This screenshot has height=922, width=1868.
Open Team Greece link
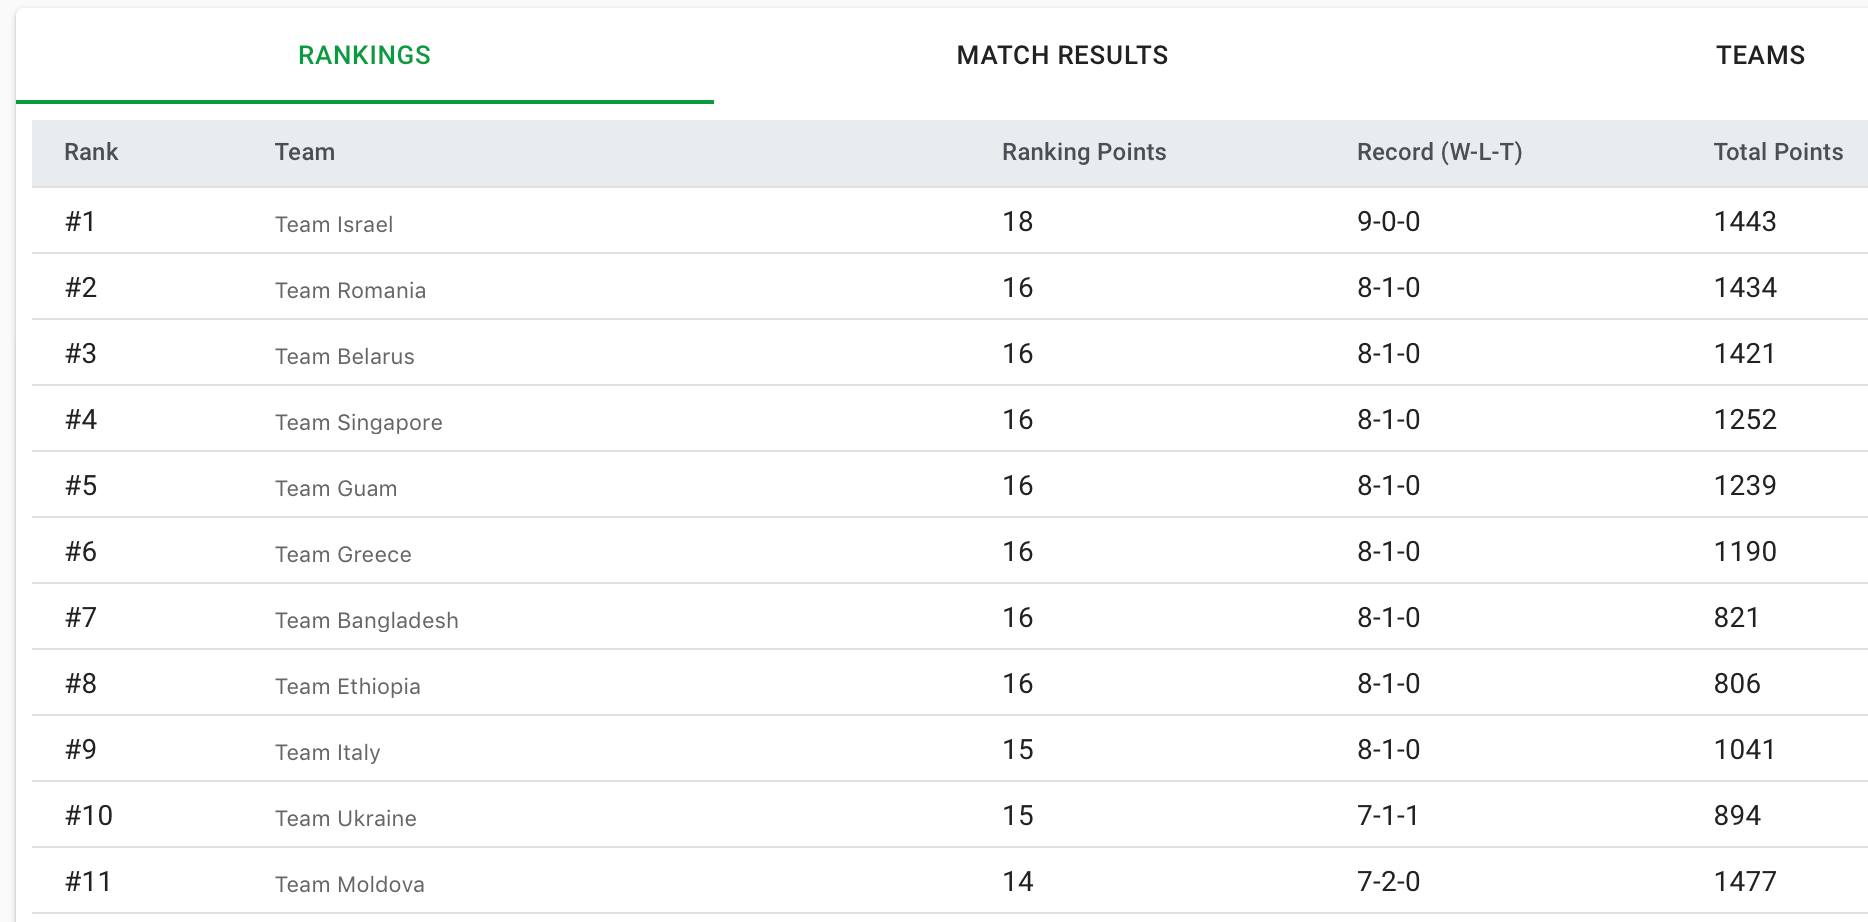pos(343,554)
